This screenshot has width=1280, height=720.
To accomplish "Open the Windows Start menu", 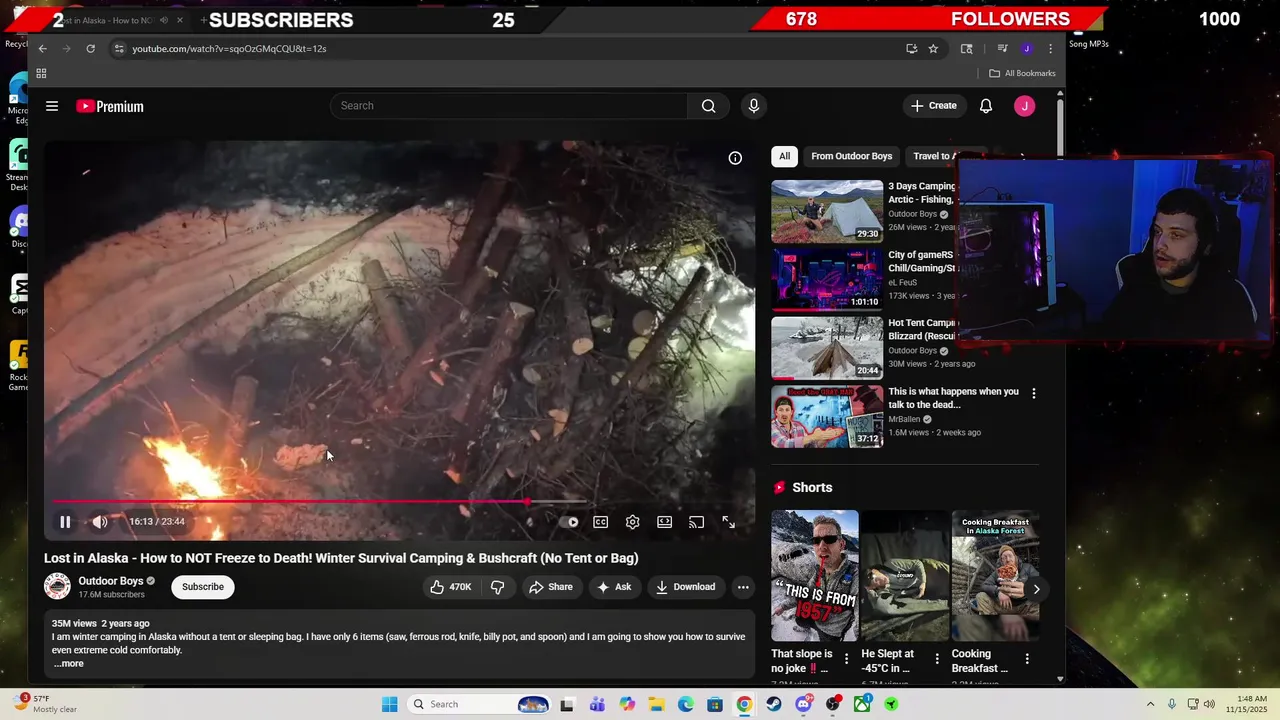I will coord(390,704).
